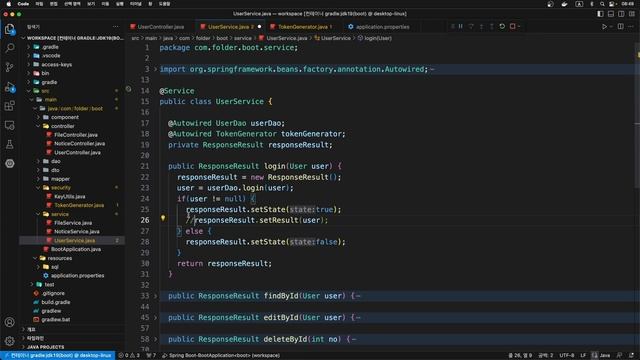Open the Remote Explorer view
The image size is (640, 360).
tap(9, 125)
